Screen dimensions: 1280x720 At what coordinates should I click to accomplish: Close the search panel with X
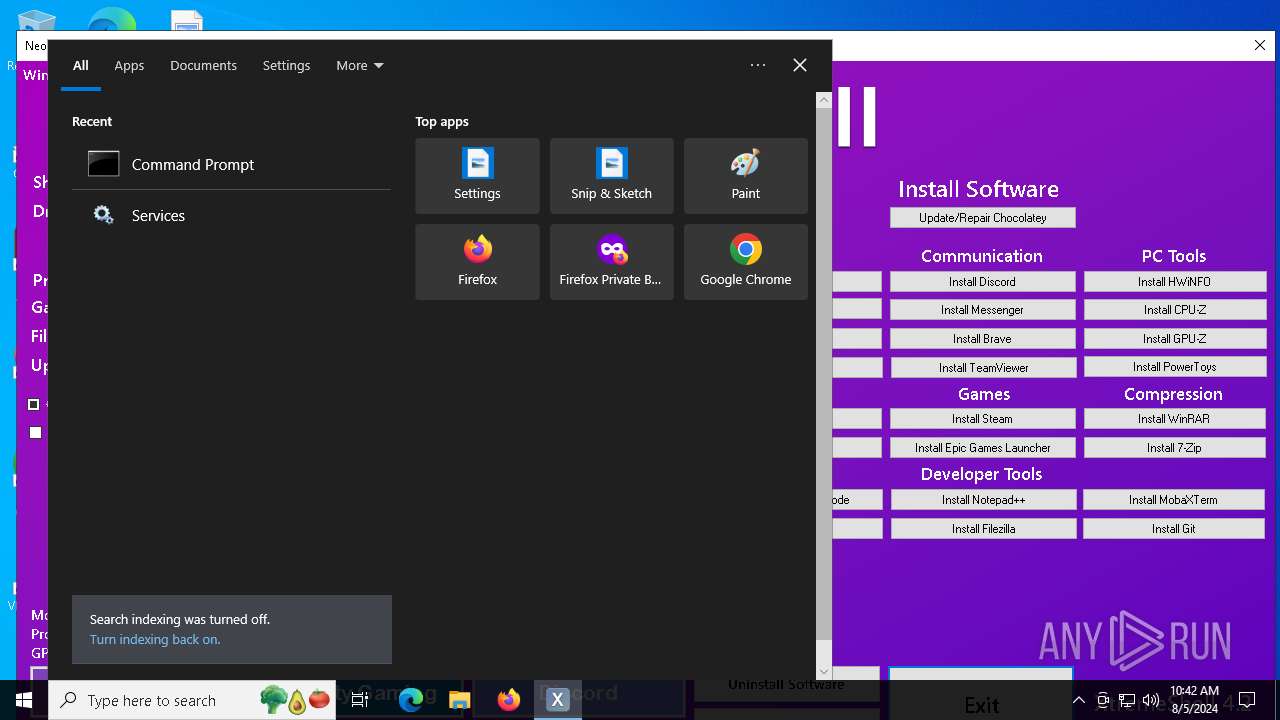[x=800, y=65]
